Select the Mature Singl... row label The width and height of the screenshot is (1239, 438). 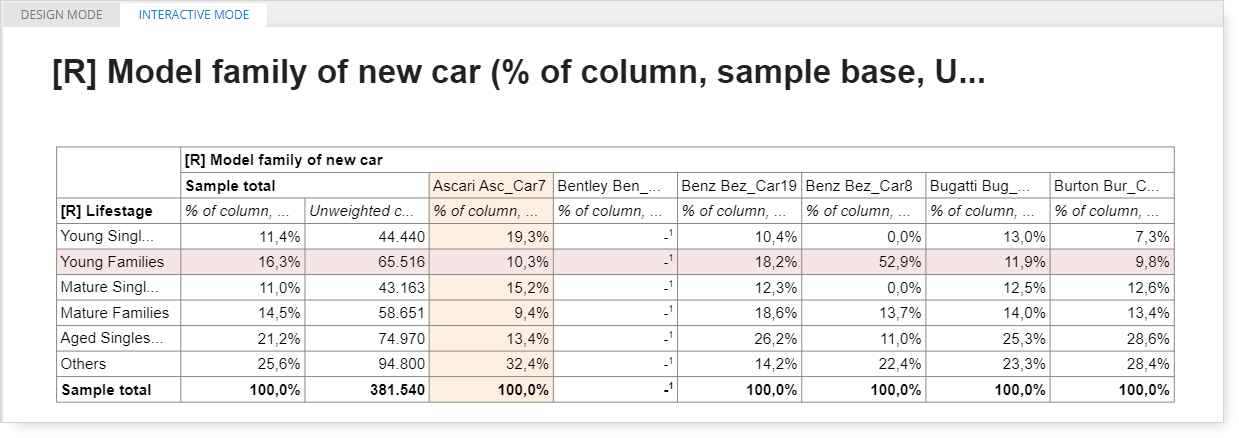[119, 288]
